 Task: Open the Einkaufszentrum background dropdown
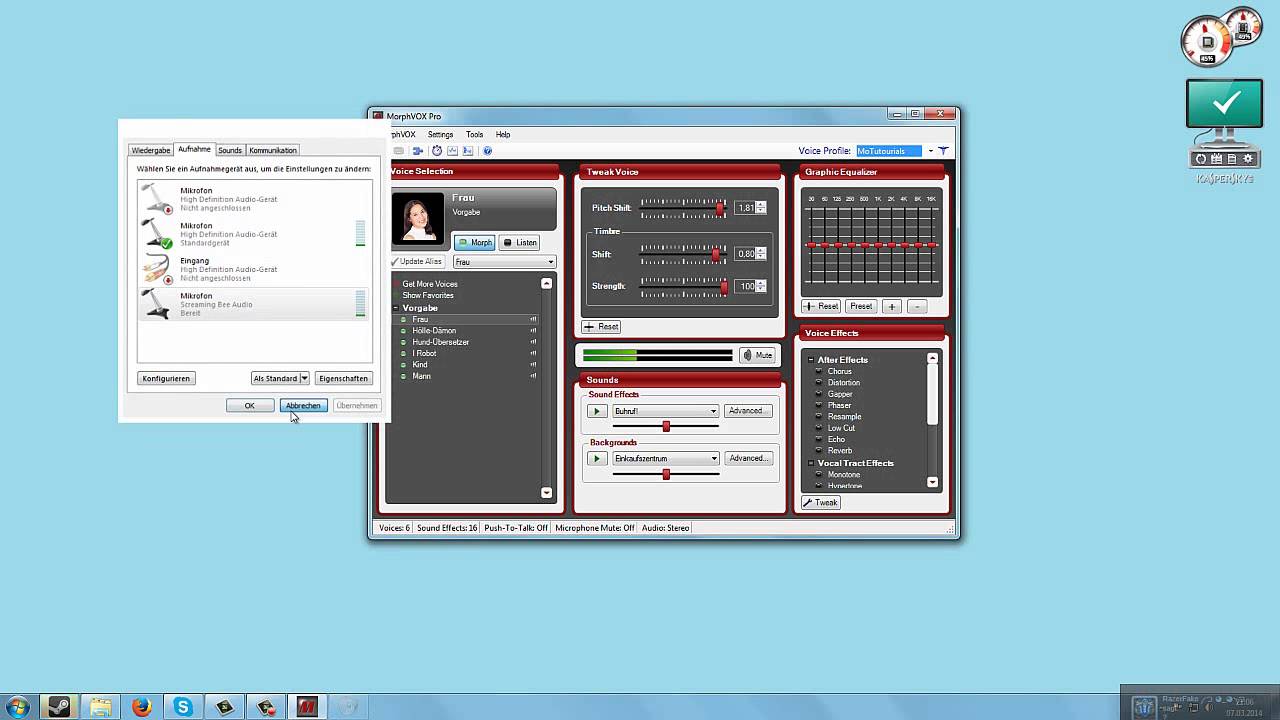click(713, 459)
